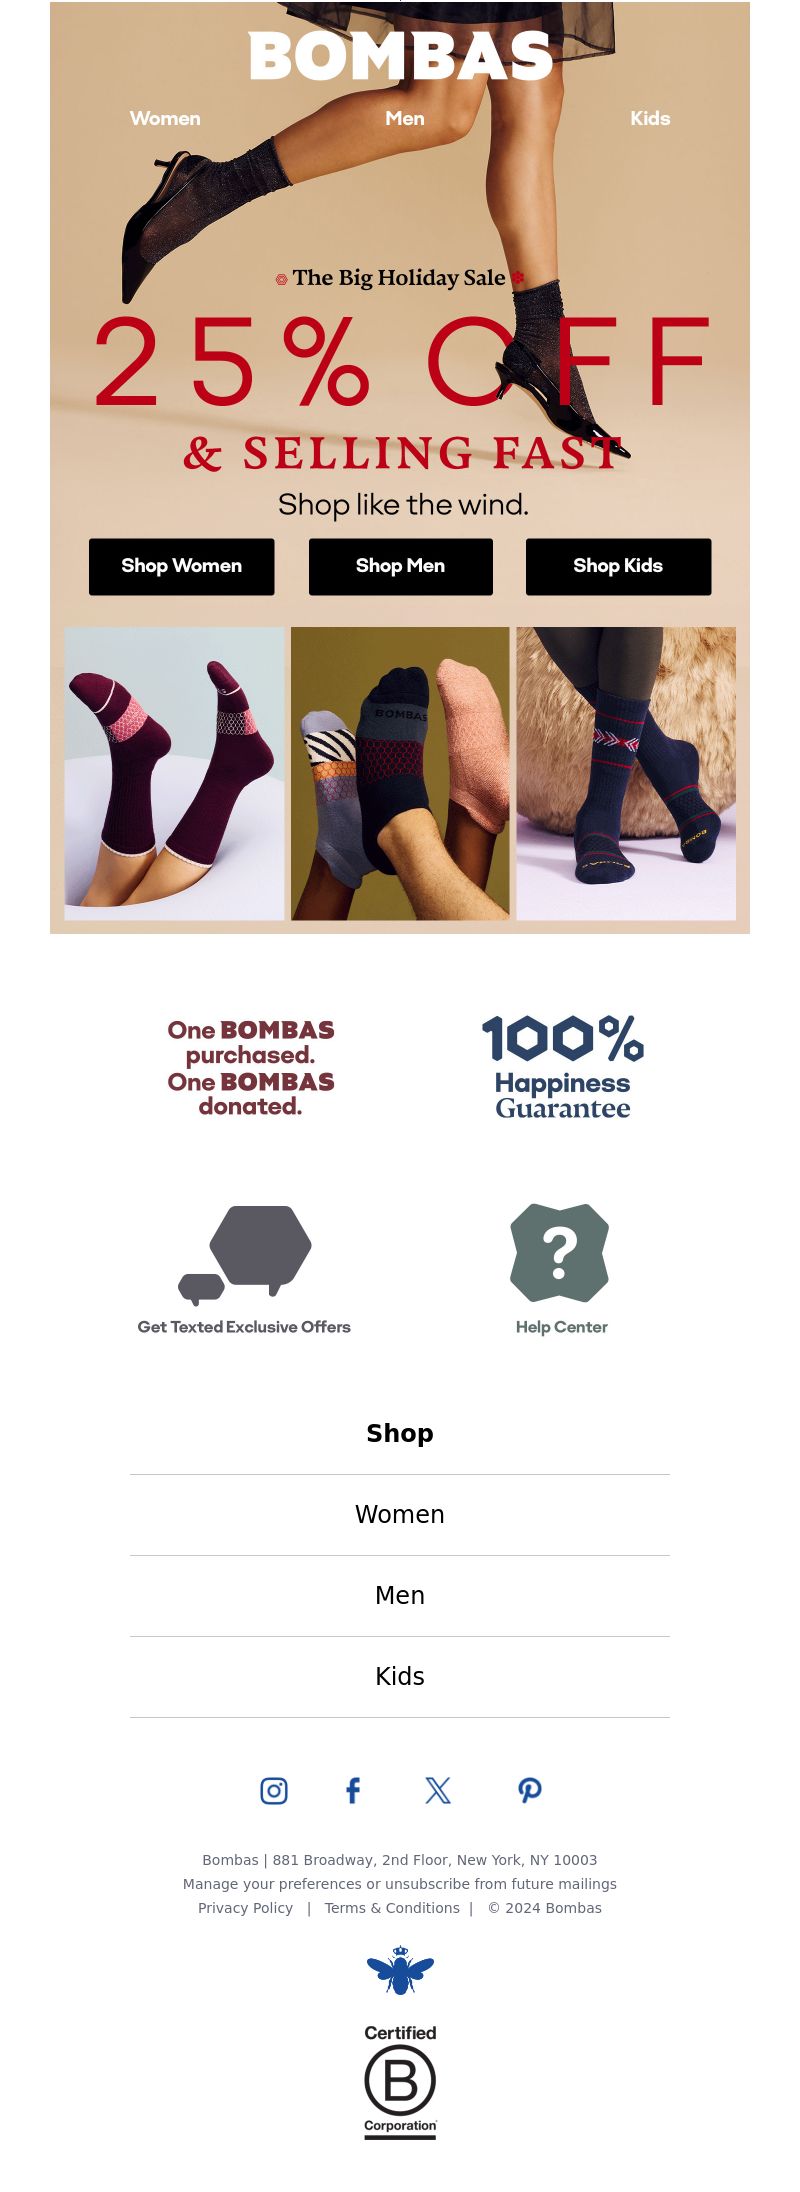Click the BOMBAS logo at top

tap(400, 55)
